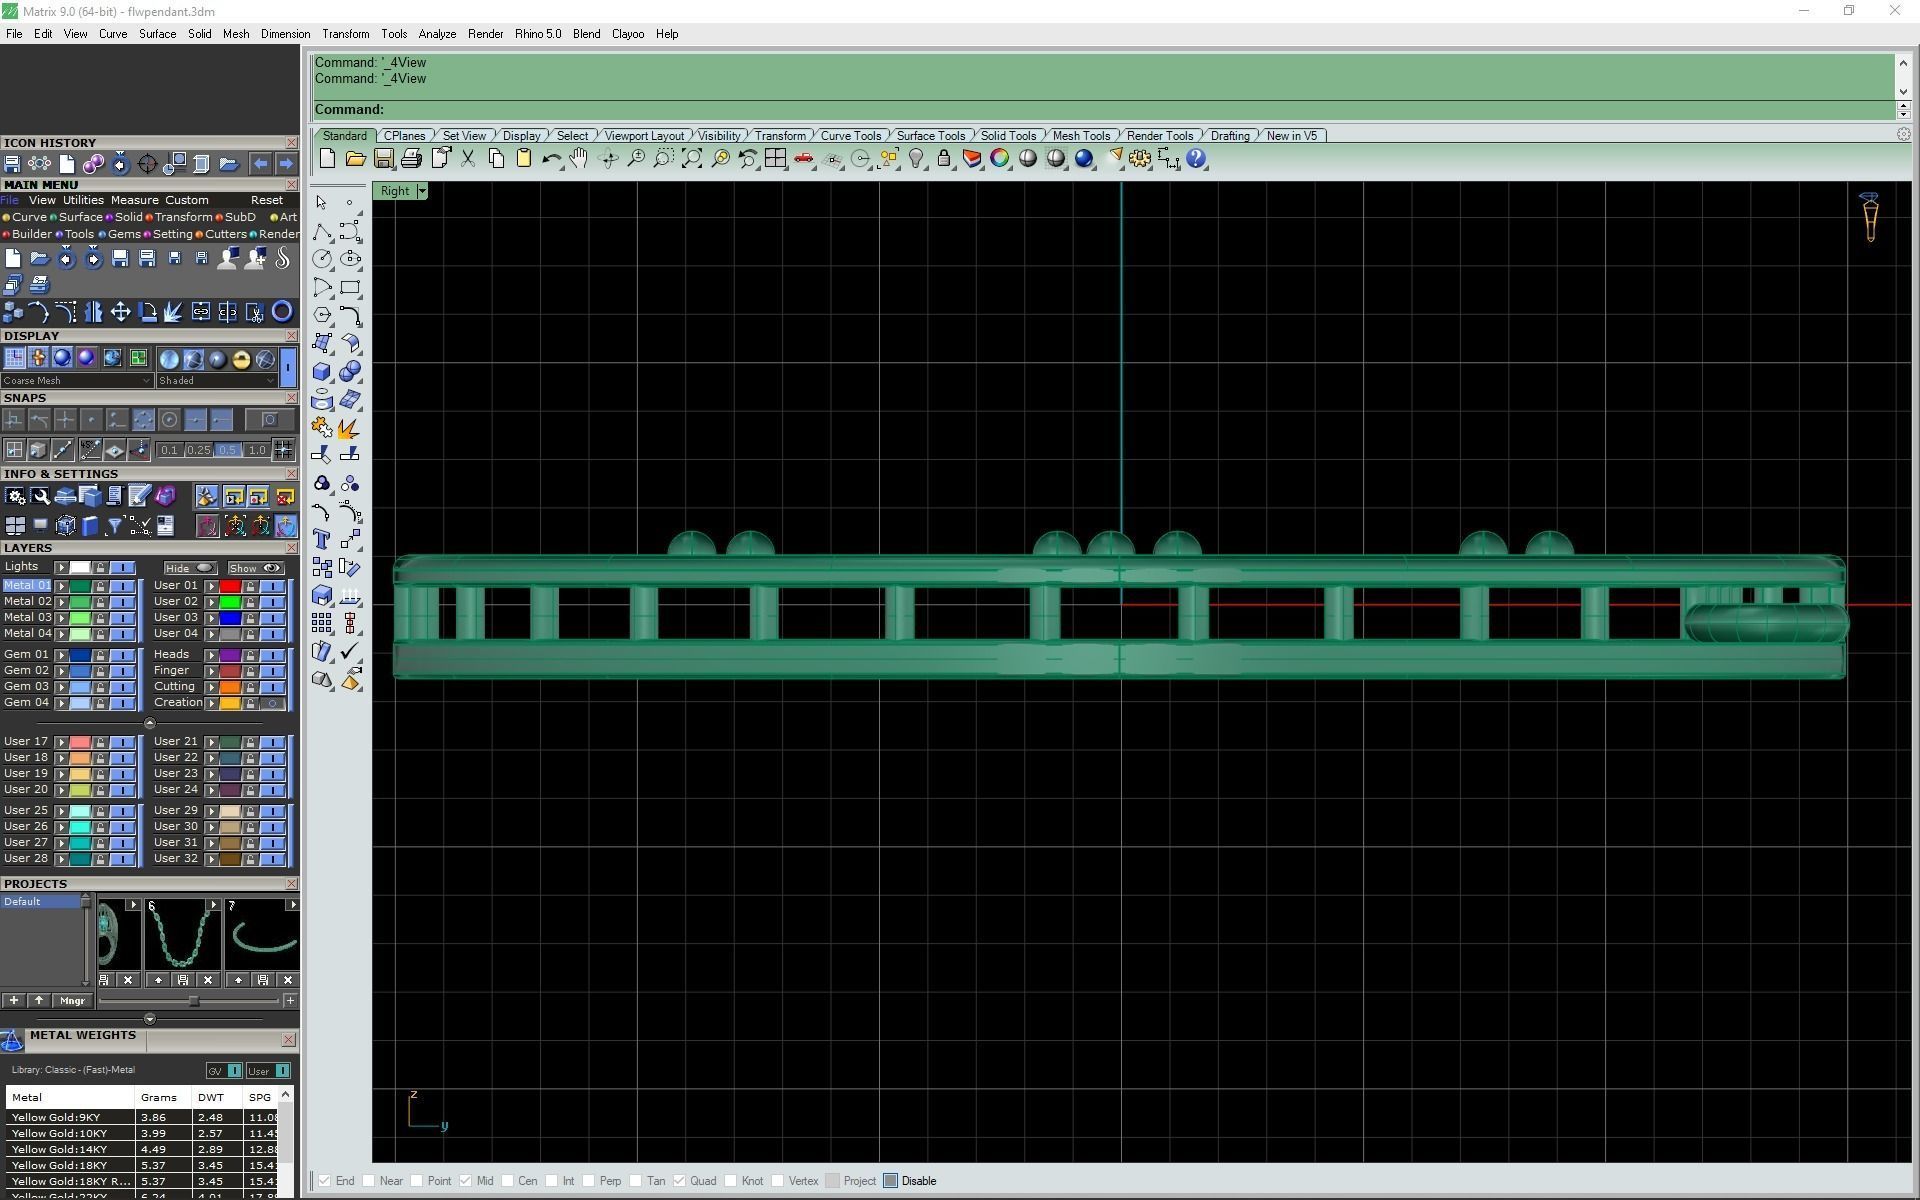Screen dimensions: 1920x1200
Task: Click the Print icon in toolbar
Action: pyautogui.click(x=411, y=159)
